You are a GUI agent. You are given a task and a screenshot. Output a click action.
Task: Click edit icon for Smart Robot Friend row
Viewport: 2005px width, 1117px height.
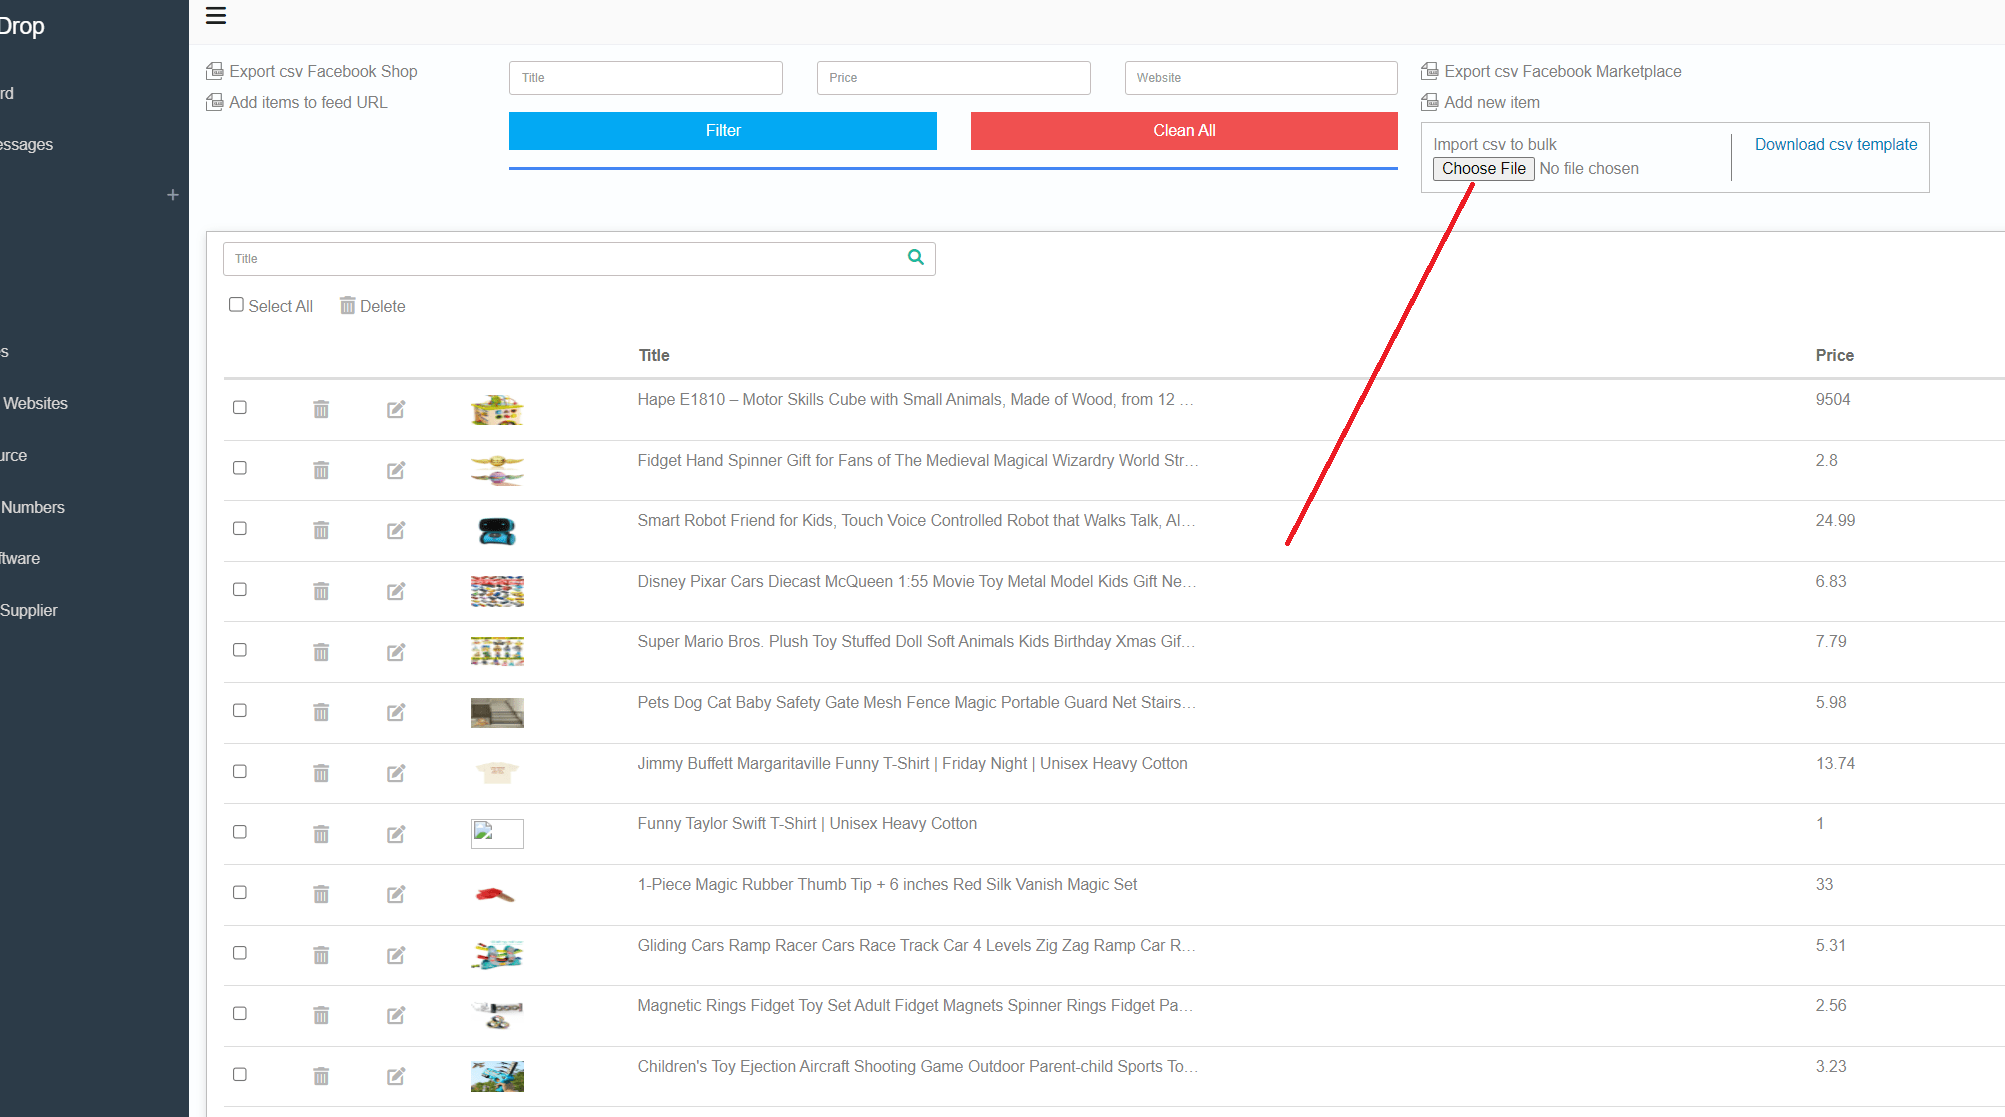(396, 530)
